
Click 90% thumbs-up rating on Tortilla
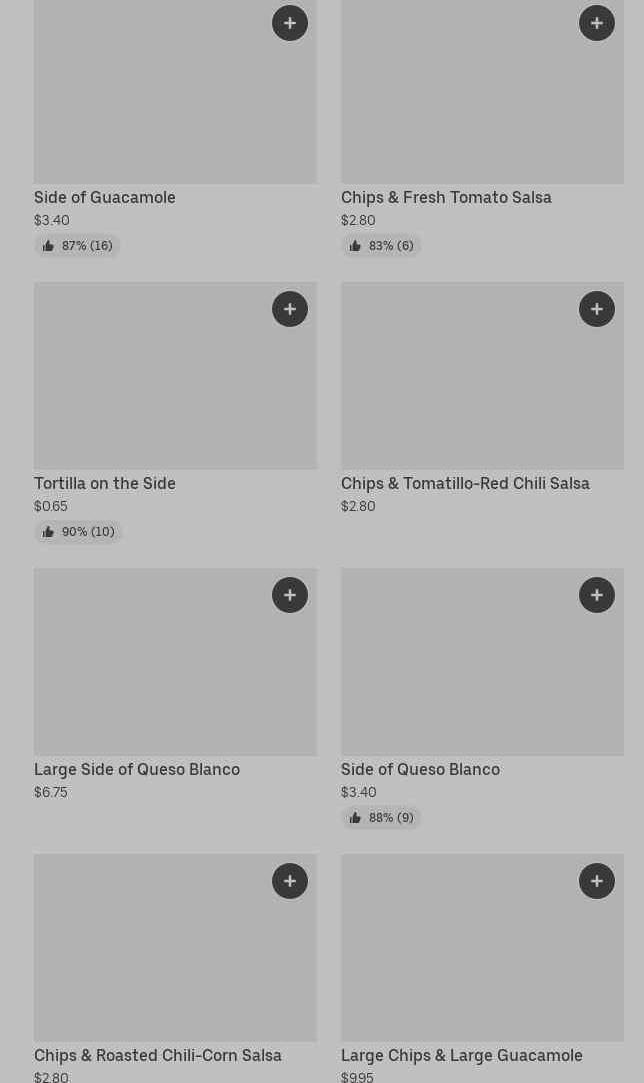pos(78,532)
